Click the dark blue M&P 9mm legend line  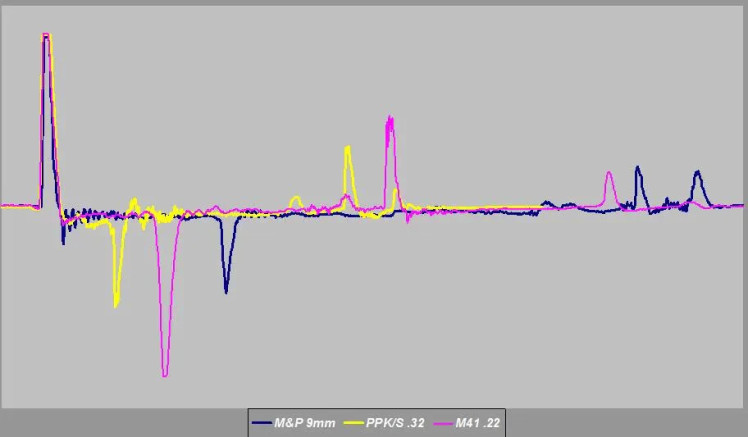(x=262, y=423)
